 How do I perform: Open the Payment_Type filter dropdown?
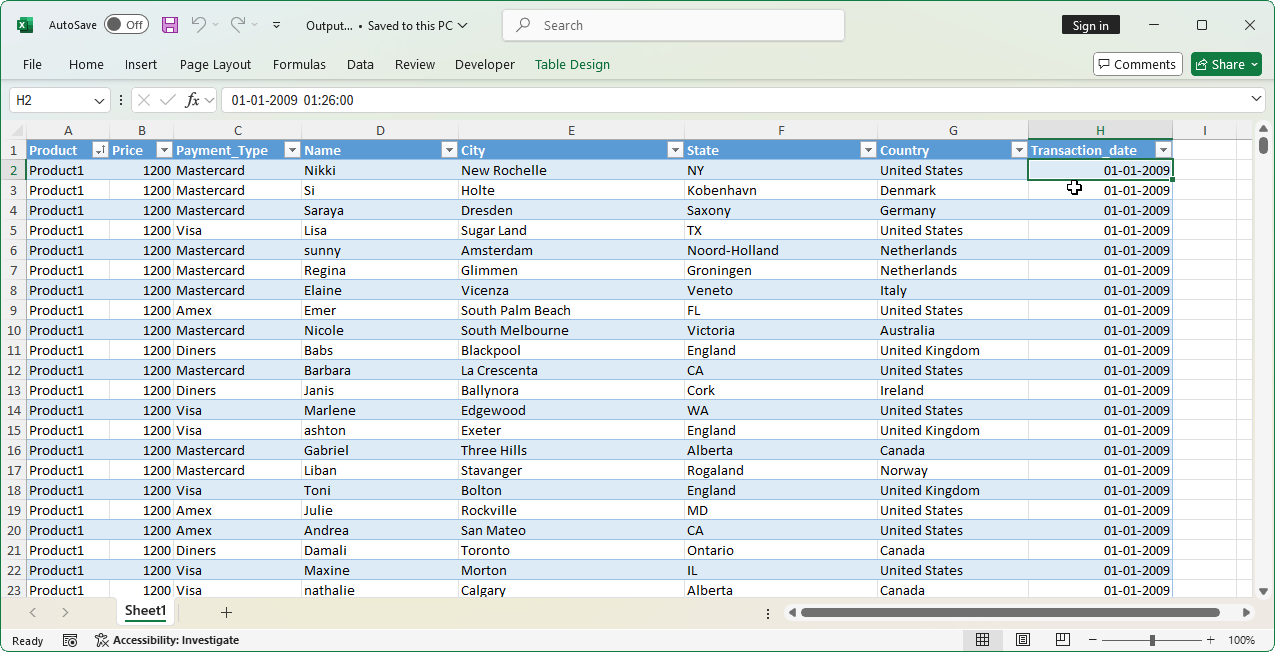pyautogui.click(x=292, y=150)
